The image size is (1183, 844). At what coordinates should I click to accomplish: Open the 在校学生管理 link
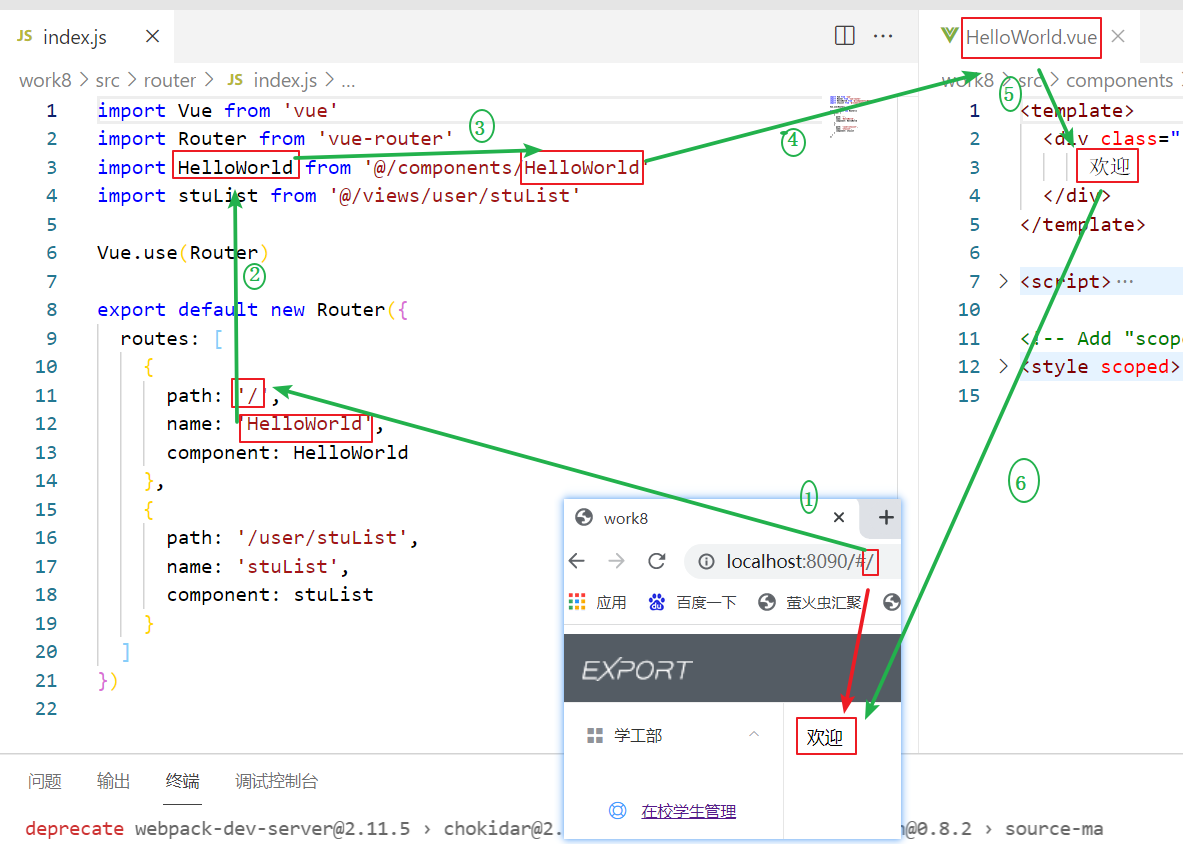click(687, 810)
